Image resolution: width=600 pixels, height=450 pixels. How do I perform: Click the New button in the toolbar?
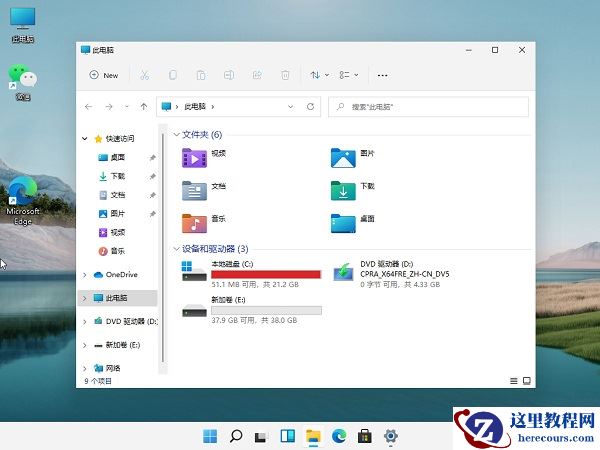point(104,75)
